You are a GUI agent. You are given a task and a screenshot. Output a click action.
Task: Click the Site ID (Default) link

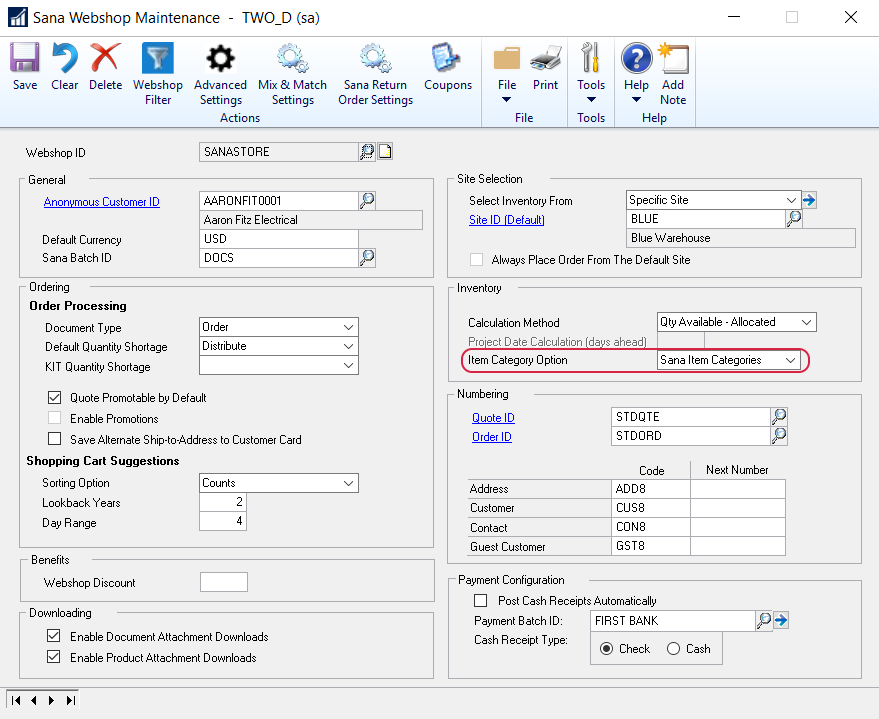pos(506,220)
